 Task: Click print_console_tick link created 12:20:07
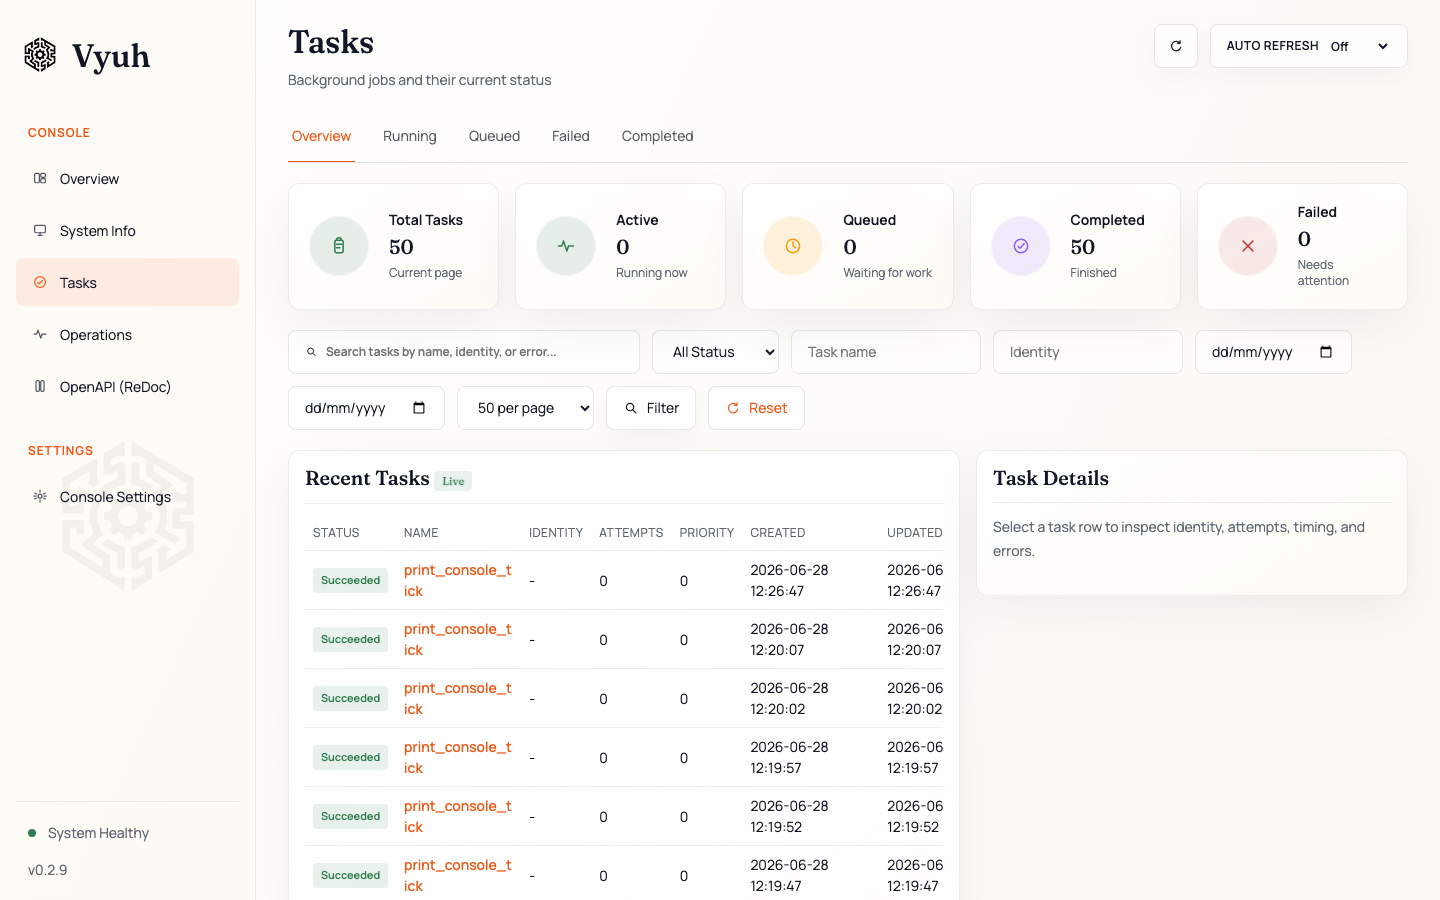pos(457,639)
